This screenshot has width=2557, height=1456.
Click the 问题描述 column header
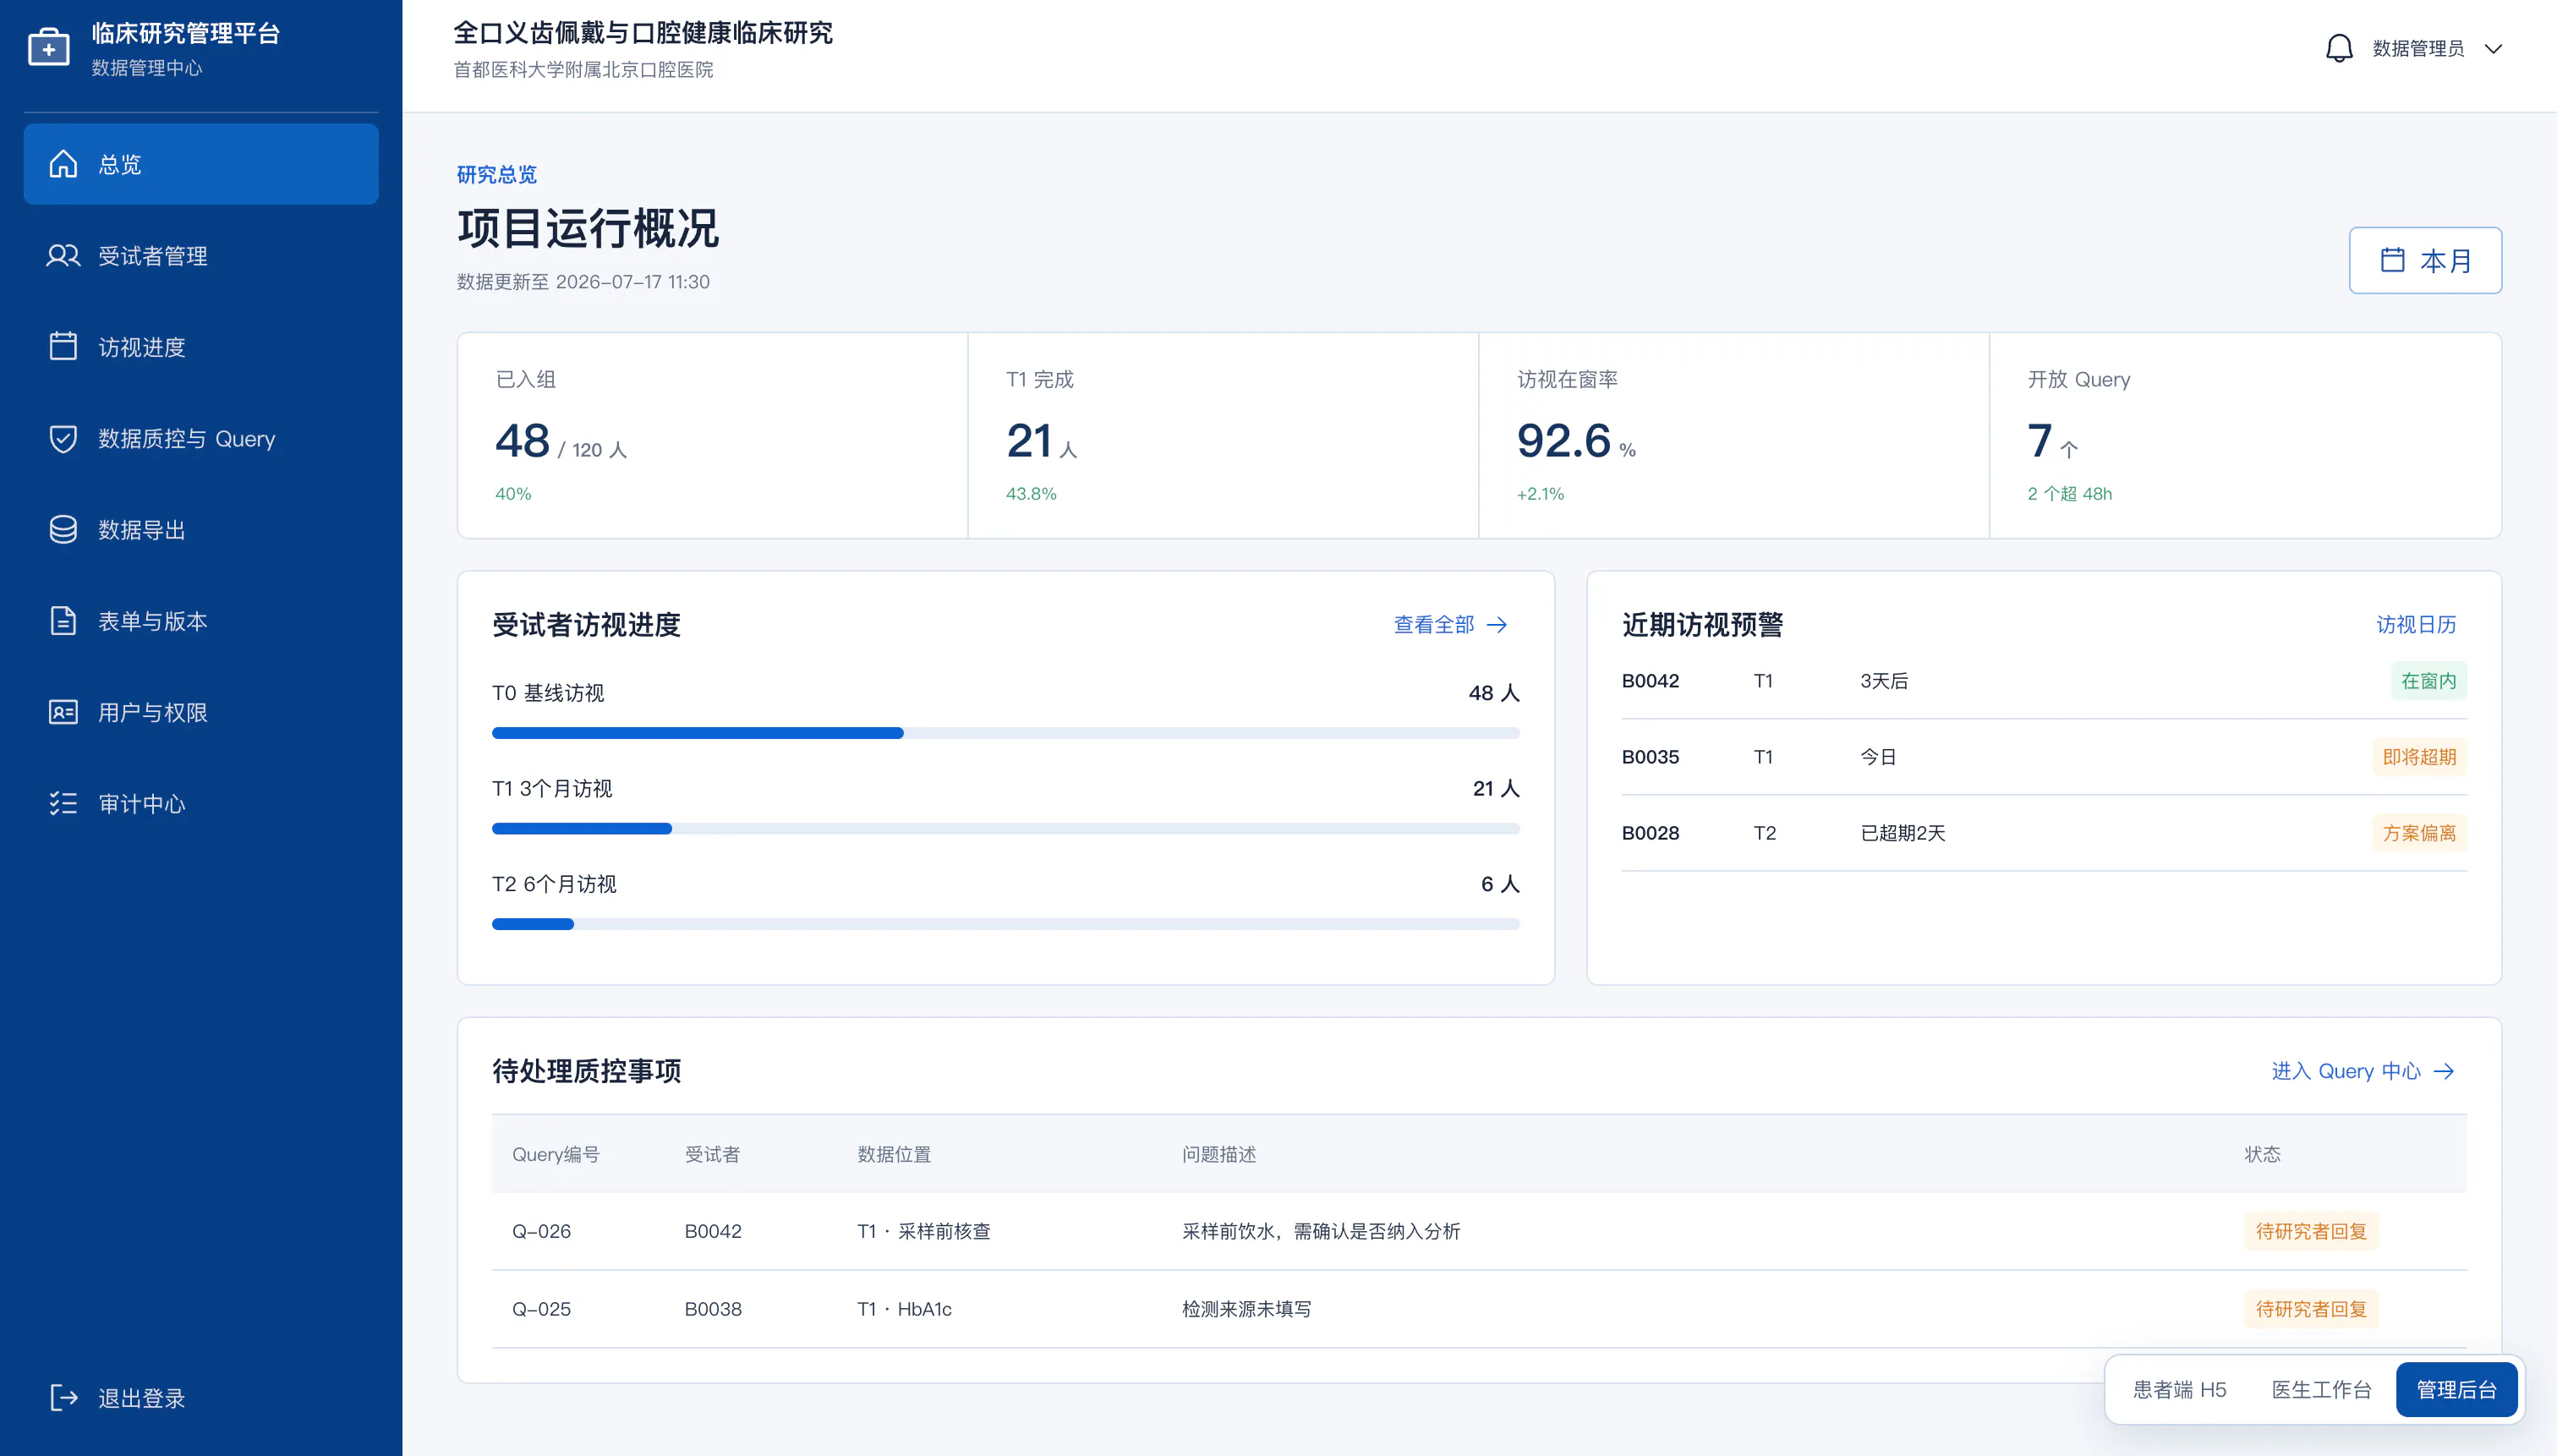pos(1218,1154)
